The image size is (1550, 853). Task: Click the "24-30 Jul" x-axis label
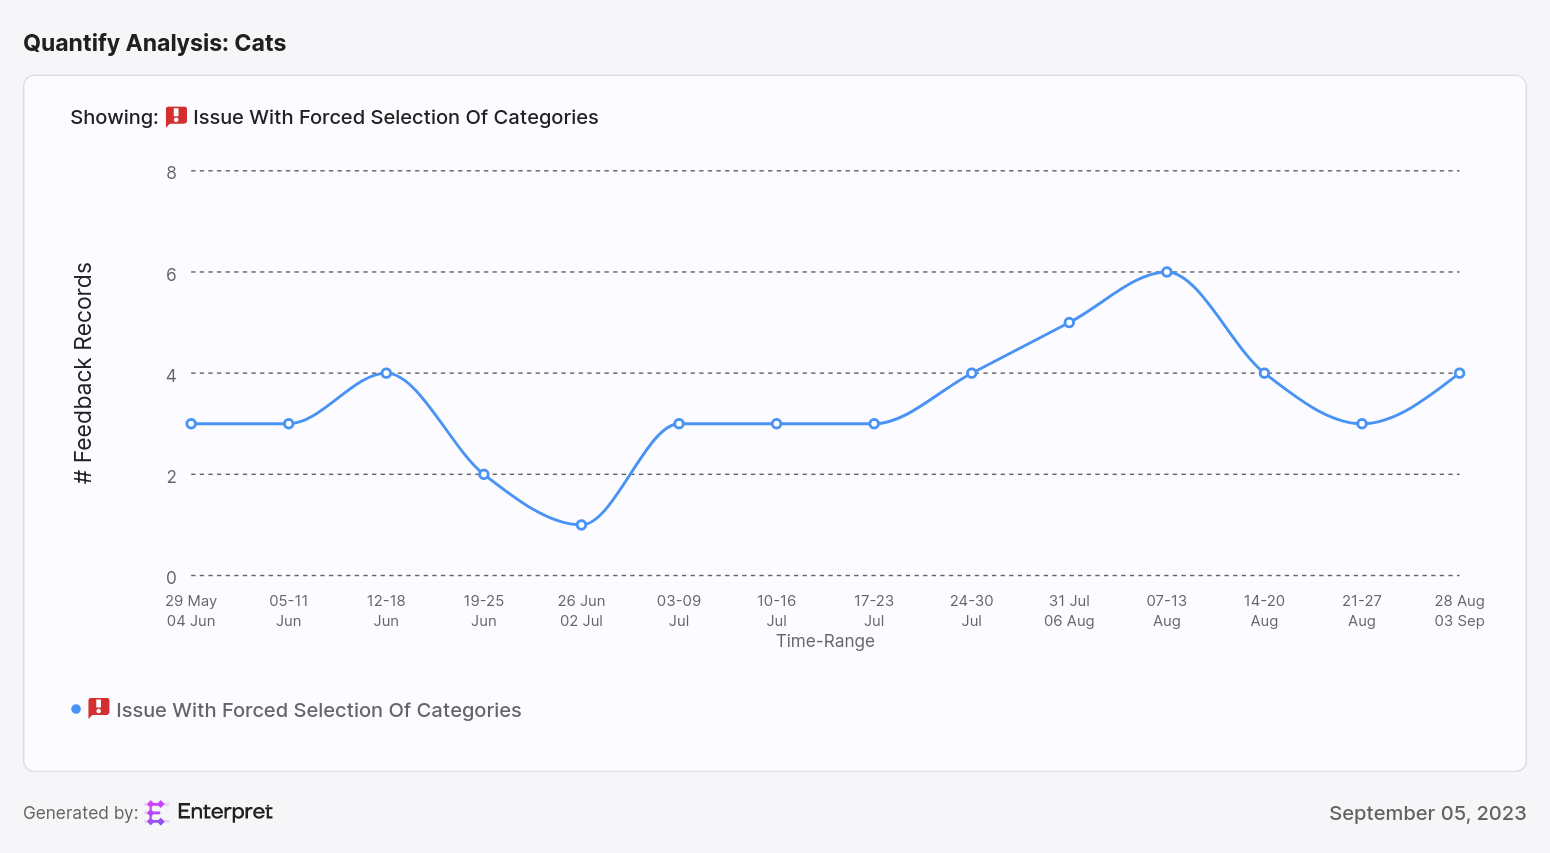pyautogui.click(x=971, y=611)
